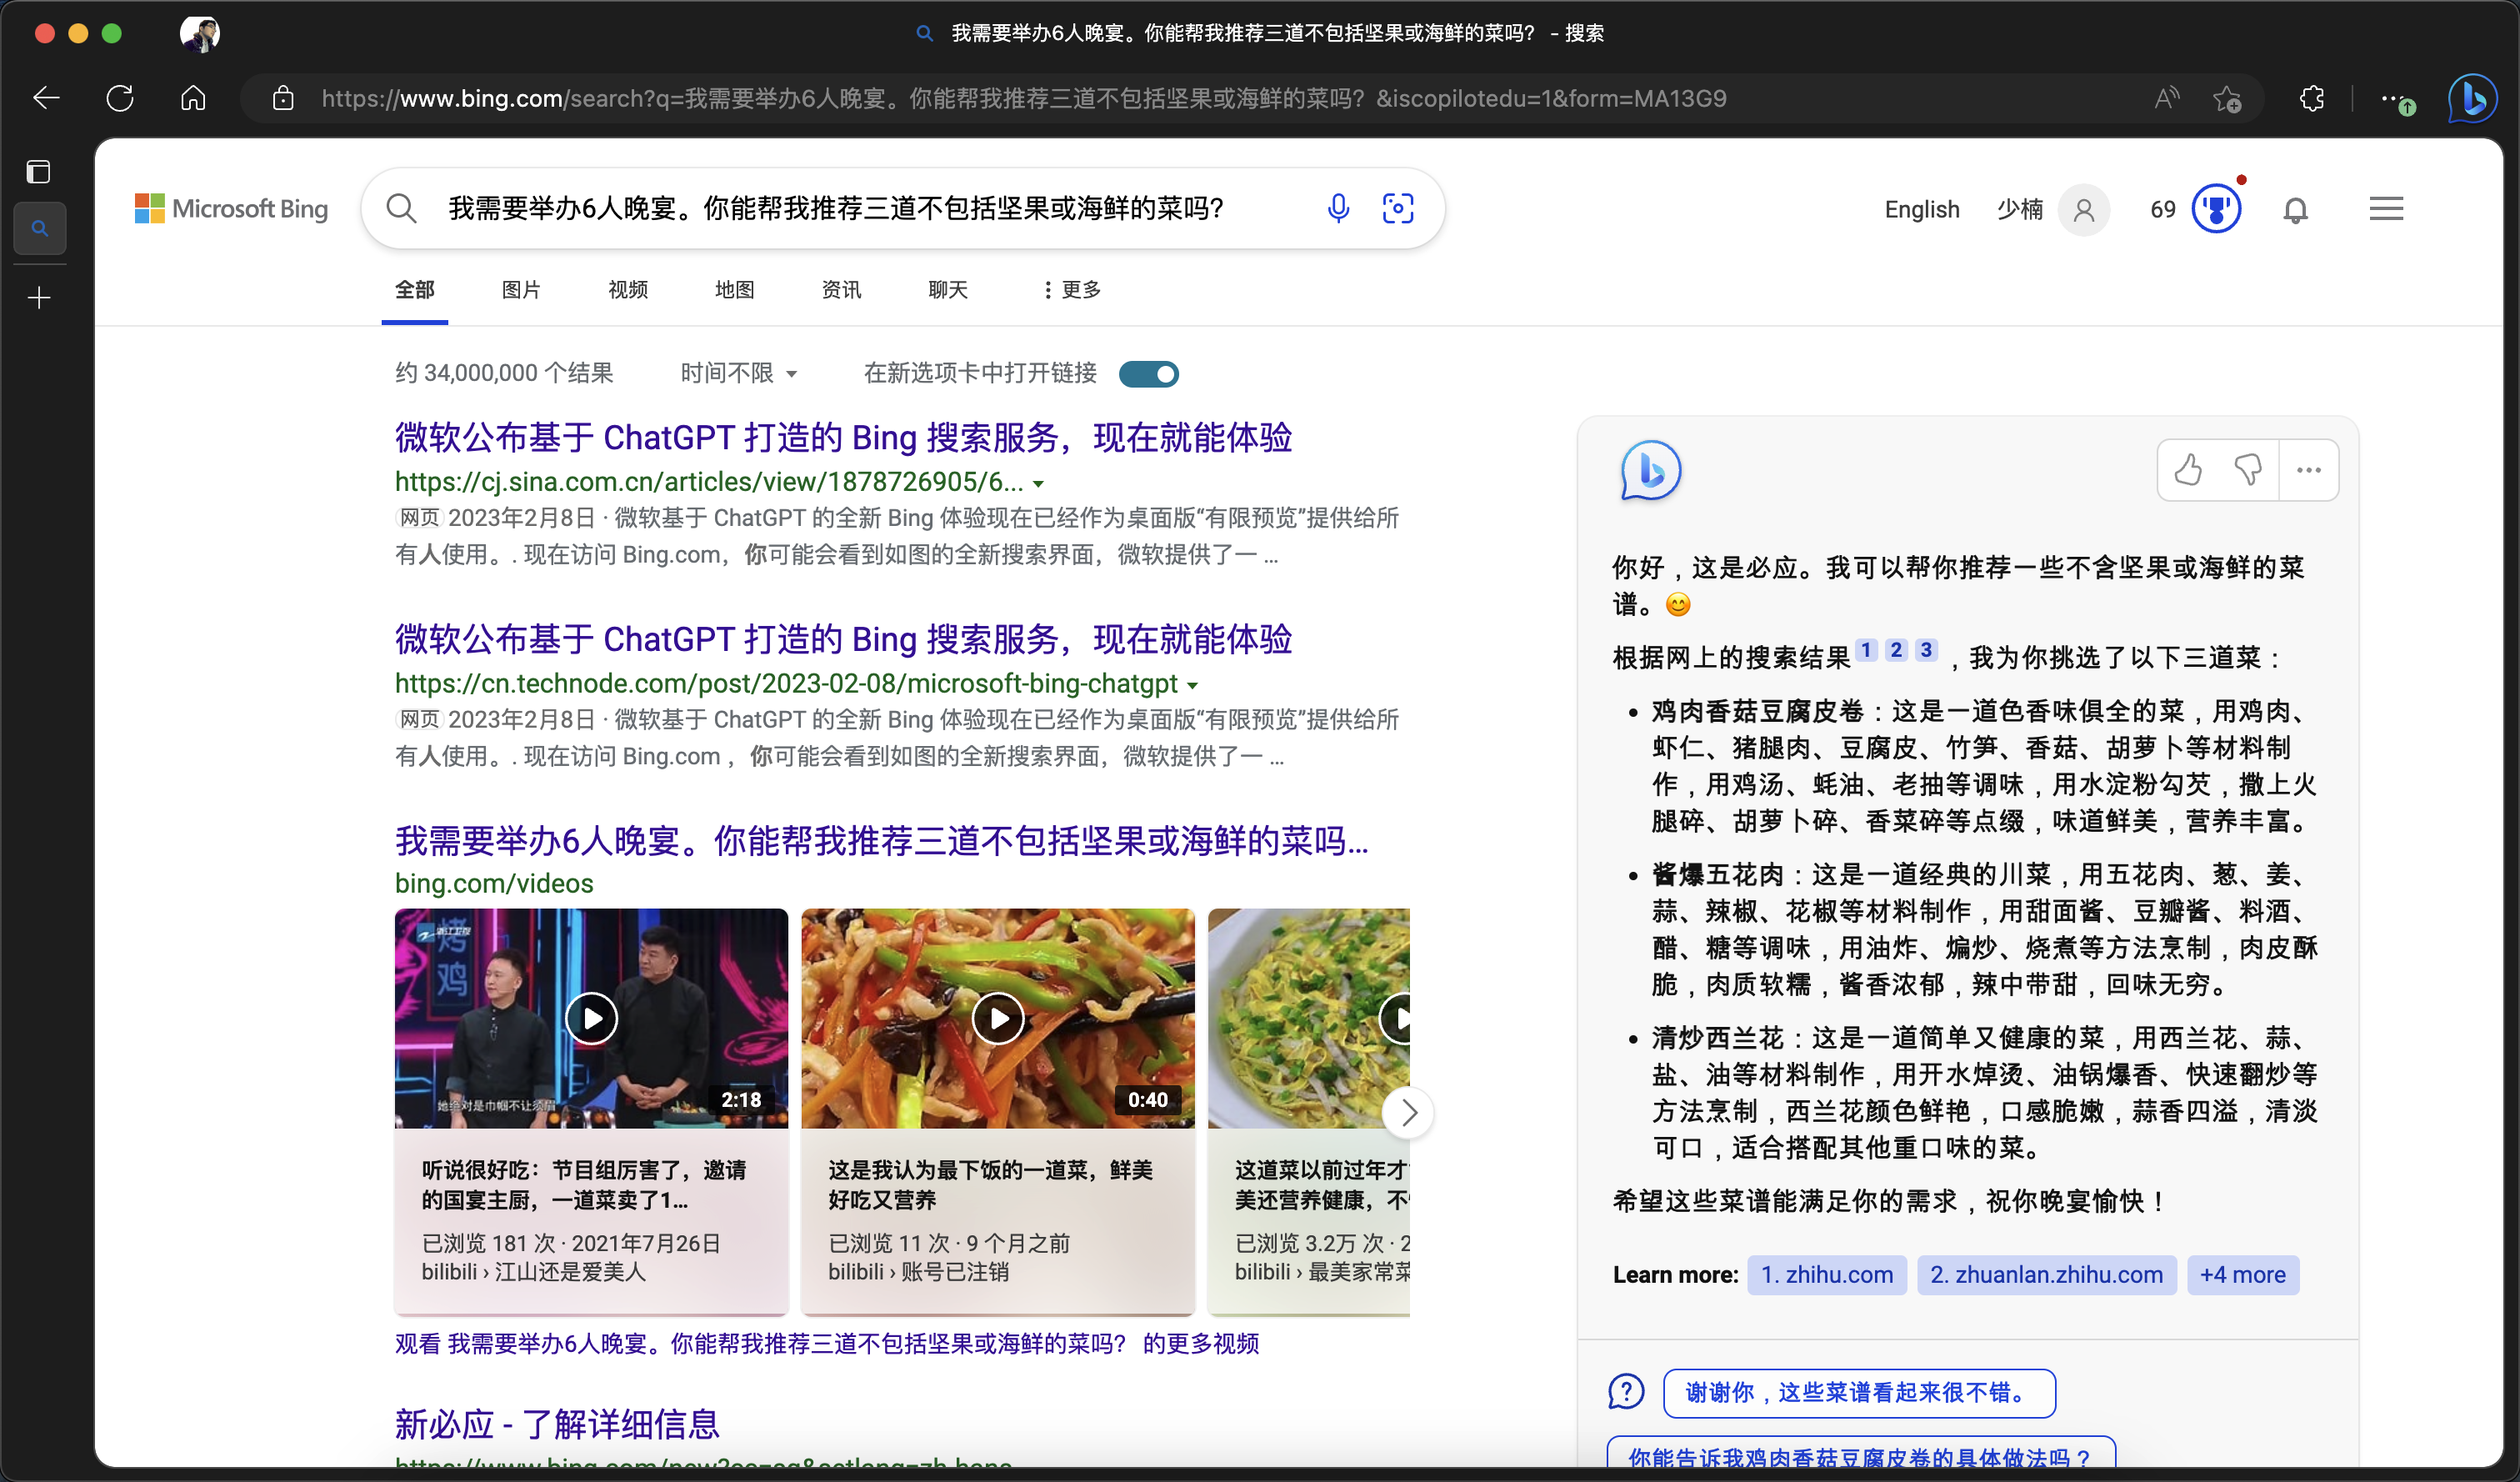
Task: Open video title 听说很好吃：节目组厉害了
Action: point(584,1185)
